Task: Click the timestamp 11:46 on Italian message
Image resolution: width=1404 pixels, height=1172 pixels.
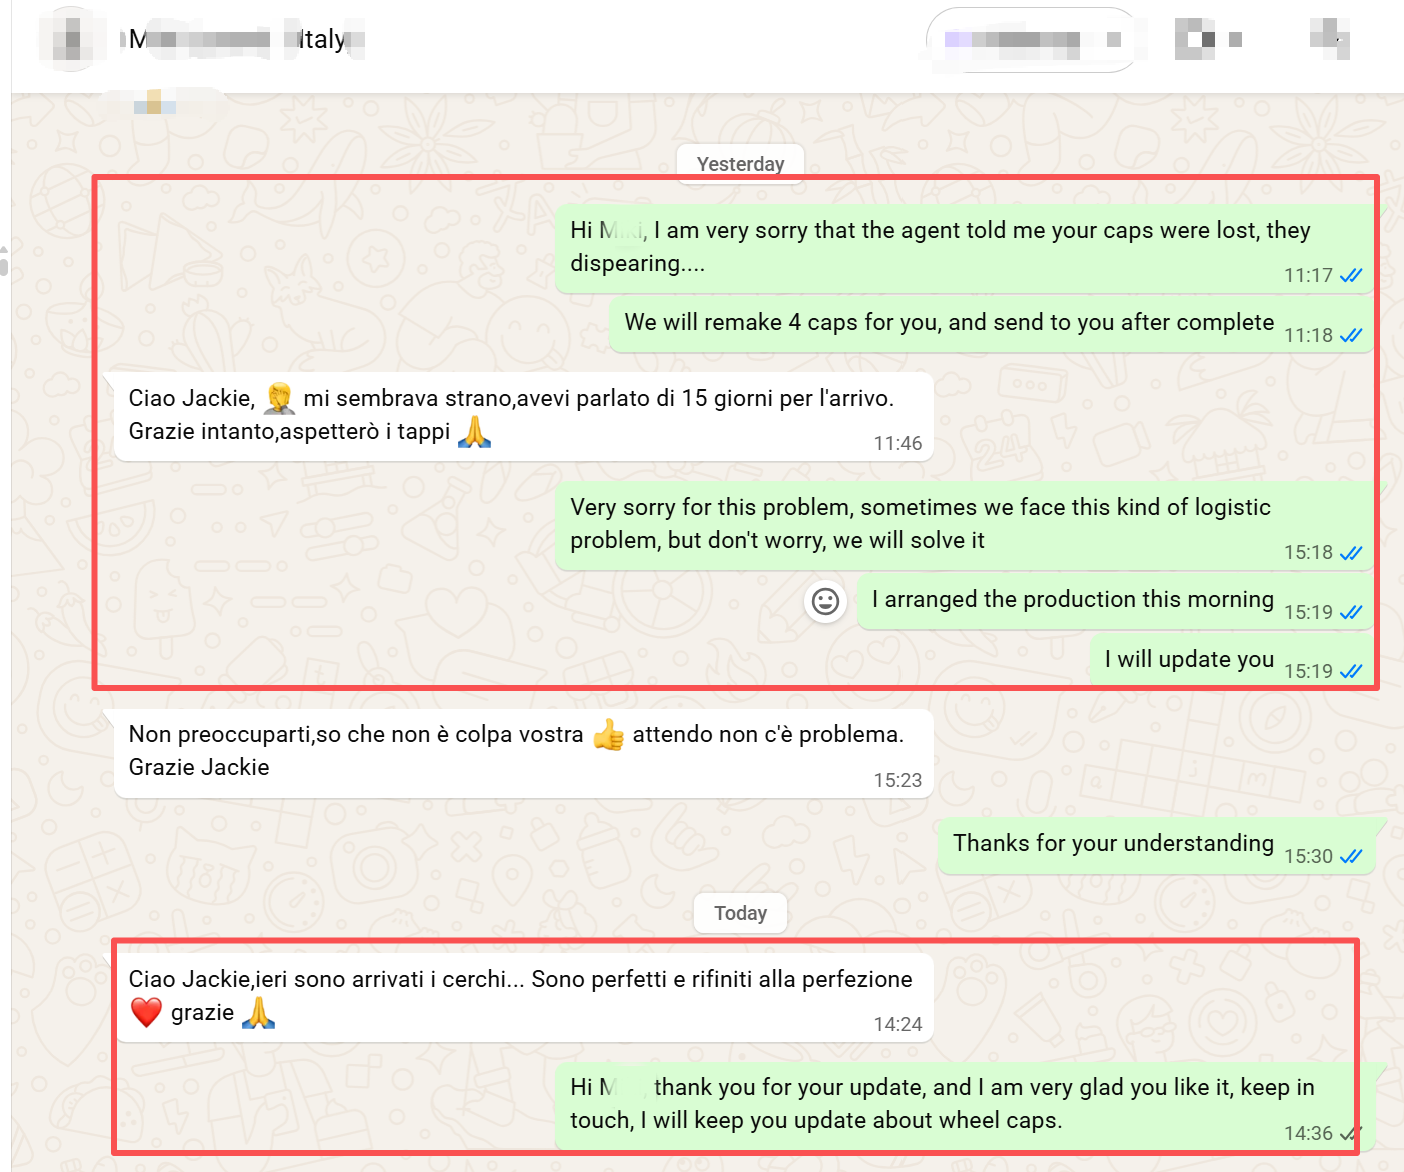Action: tap(898, 443)
